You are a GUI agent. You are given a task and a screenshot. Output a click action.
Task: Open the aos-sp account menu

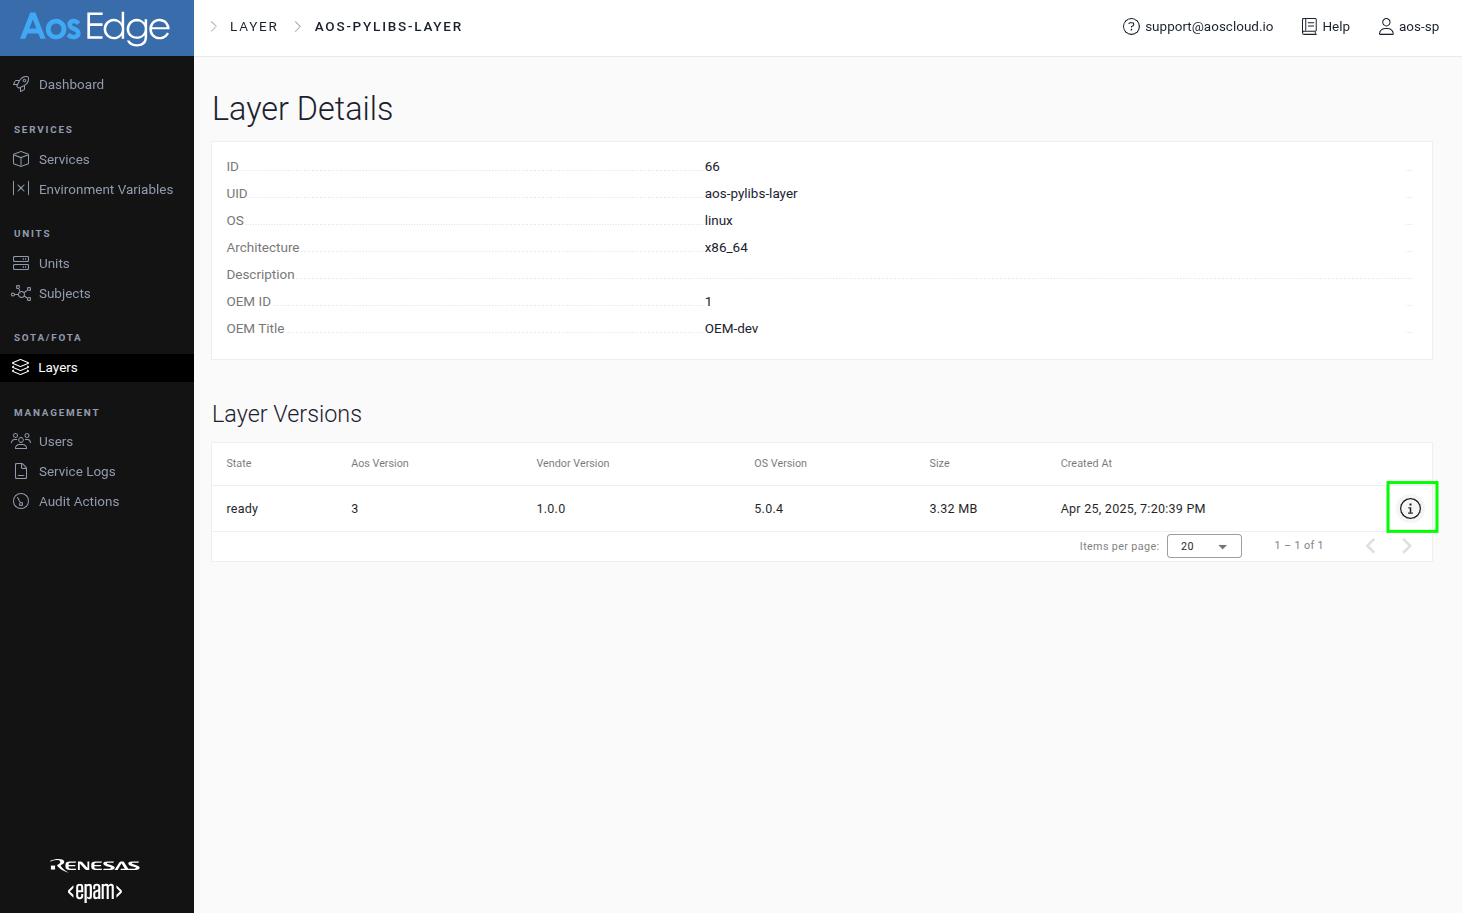pyautogui.click(x=1409, y=26)
